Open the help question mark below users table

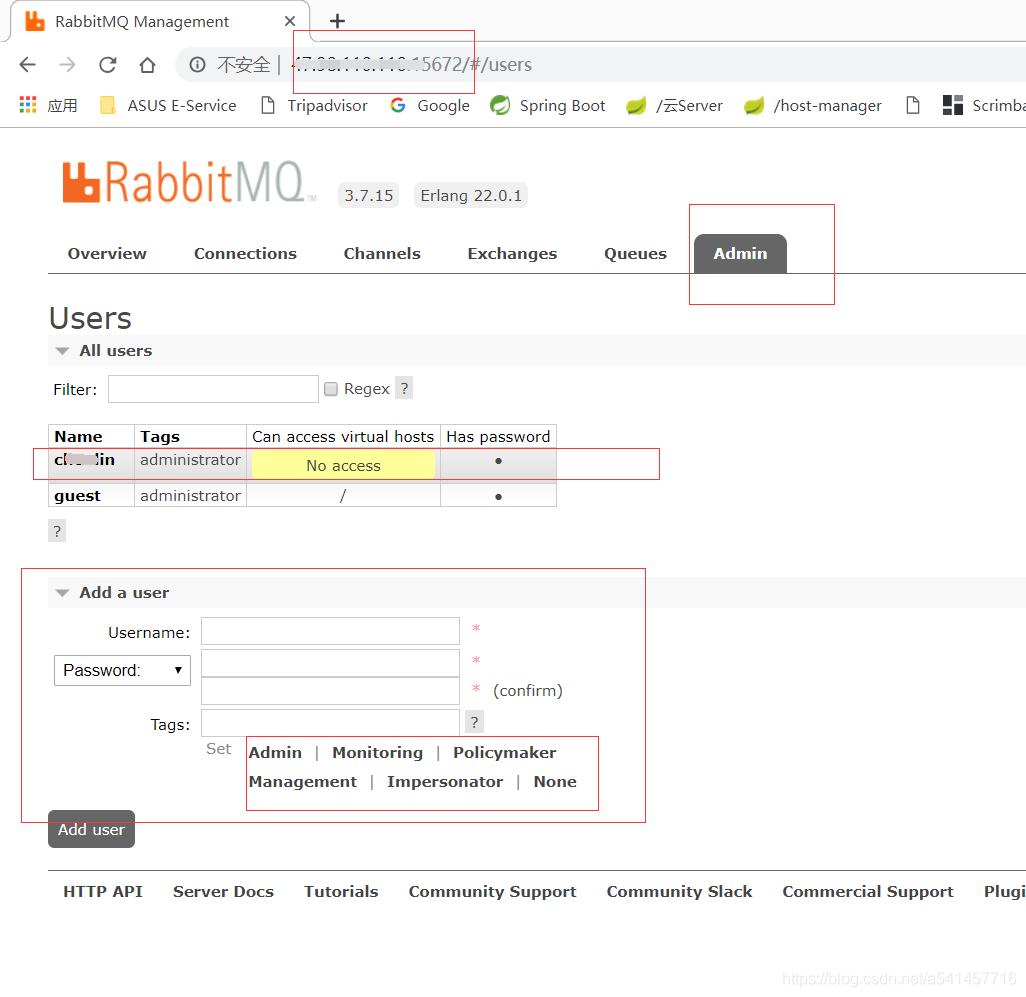[57, 531]
